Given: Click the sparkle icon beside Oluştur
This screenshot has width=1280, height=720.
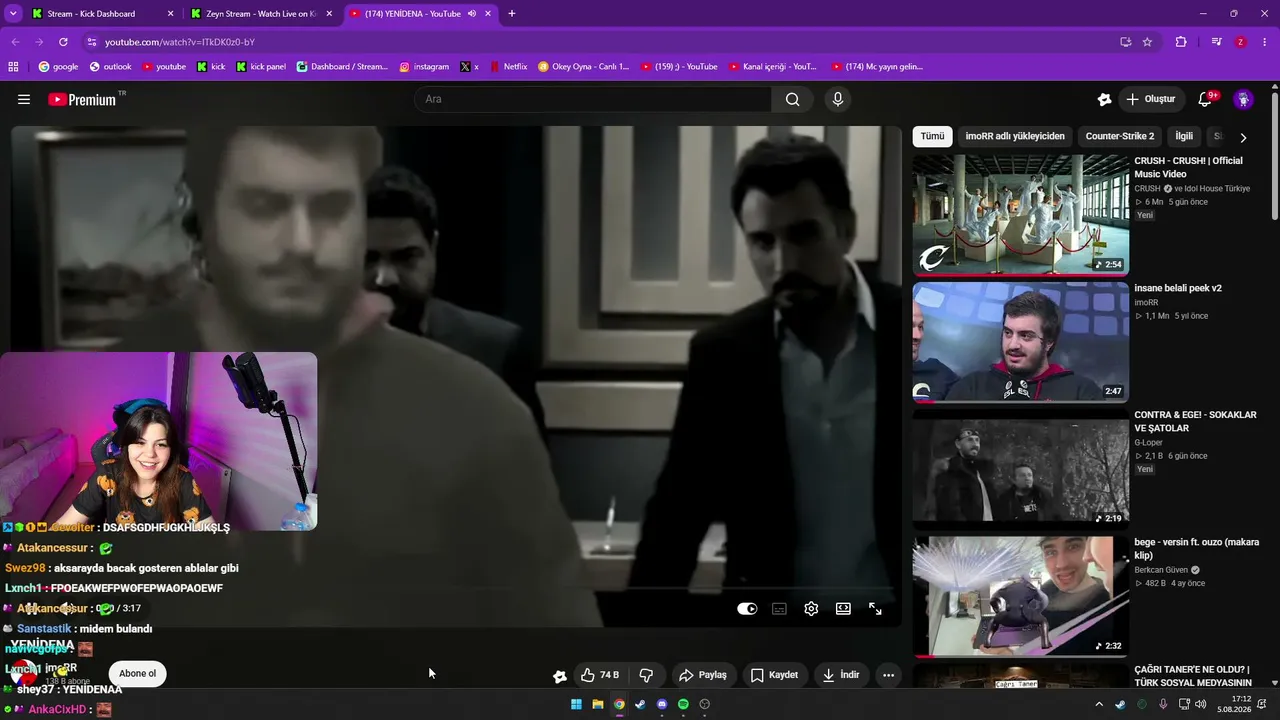Looking at the screenshot, I should (x=1104, y=99).
